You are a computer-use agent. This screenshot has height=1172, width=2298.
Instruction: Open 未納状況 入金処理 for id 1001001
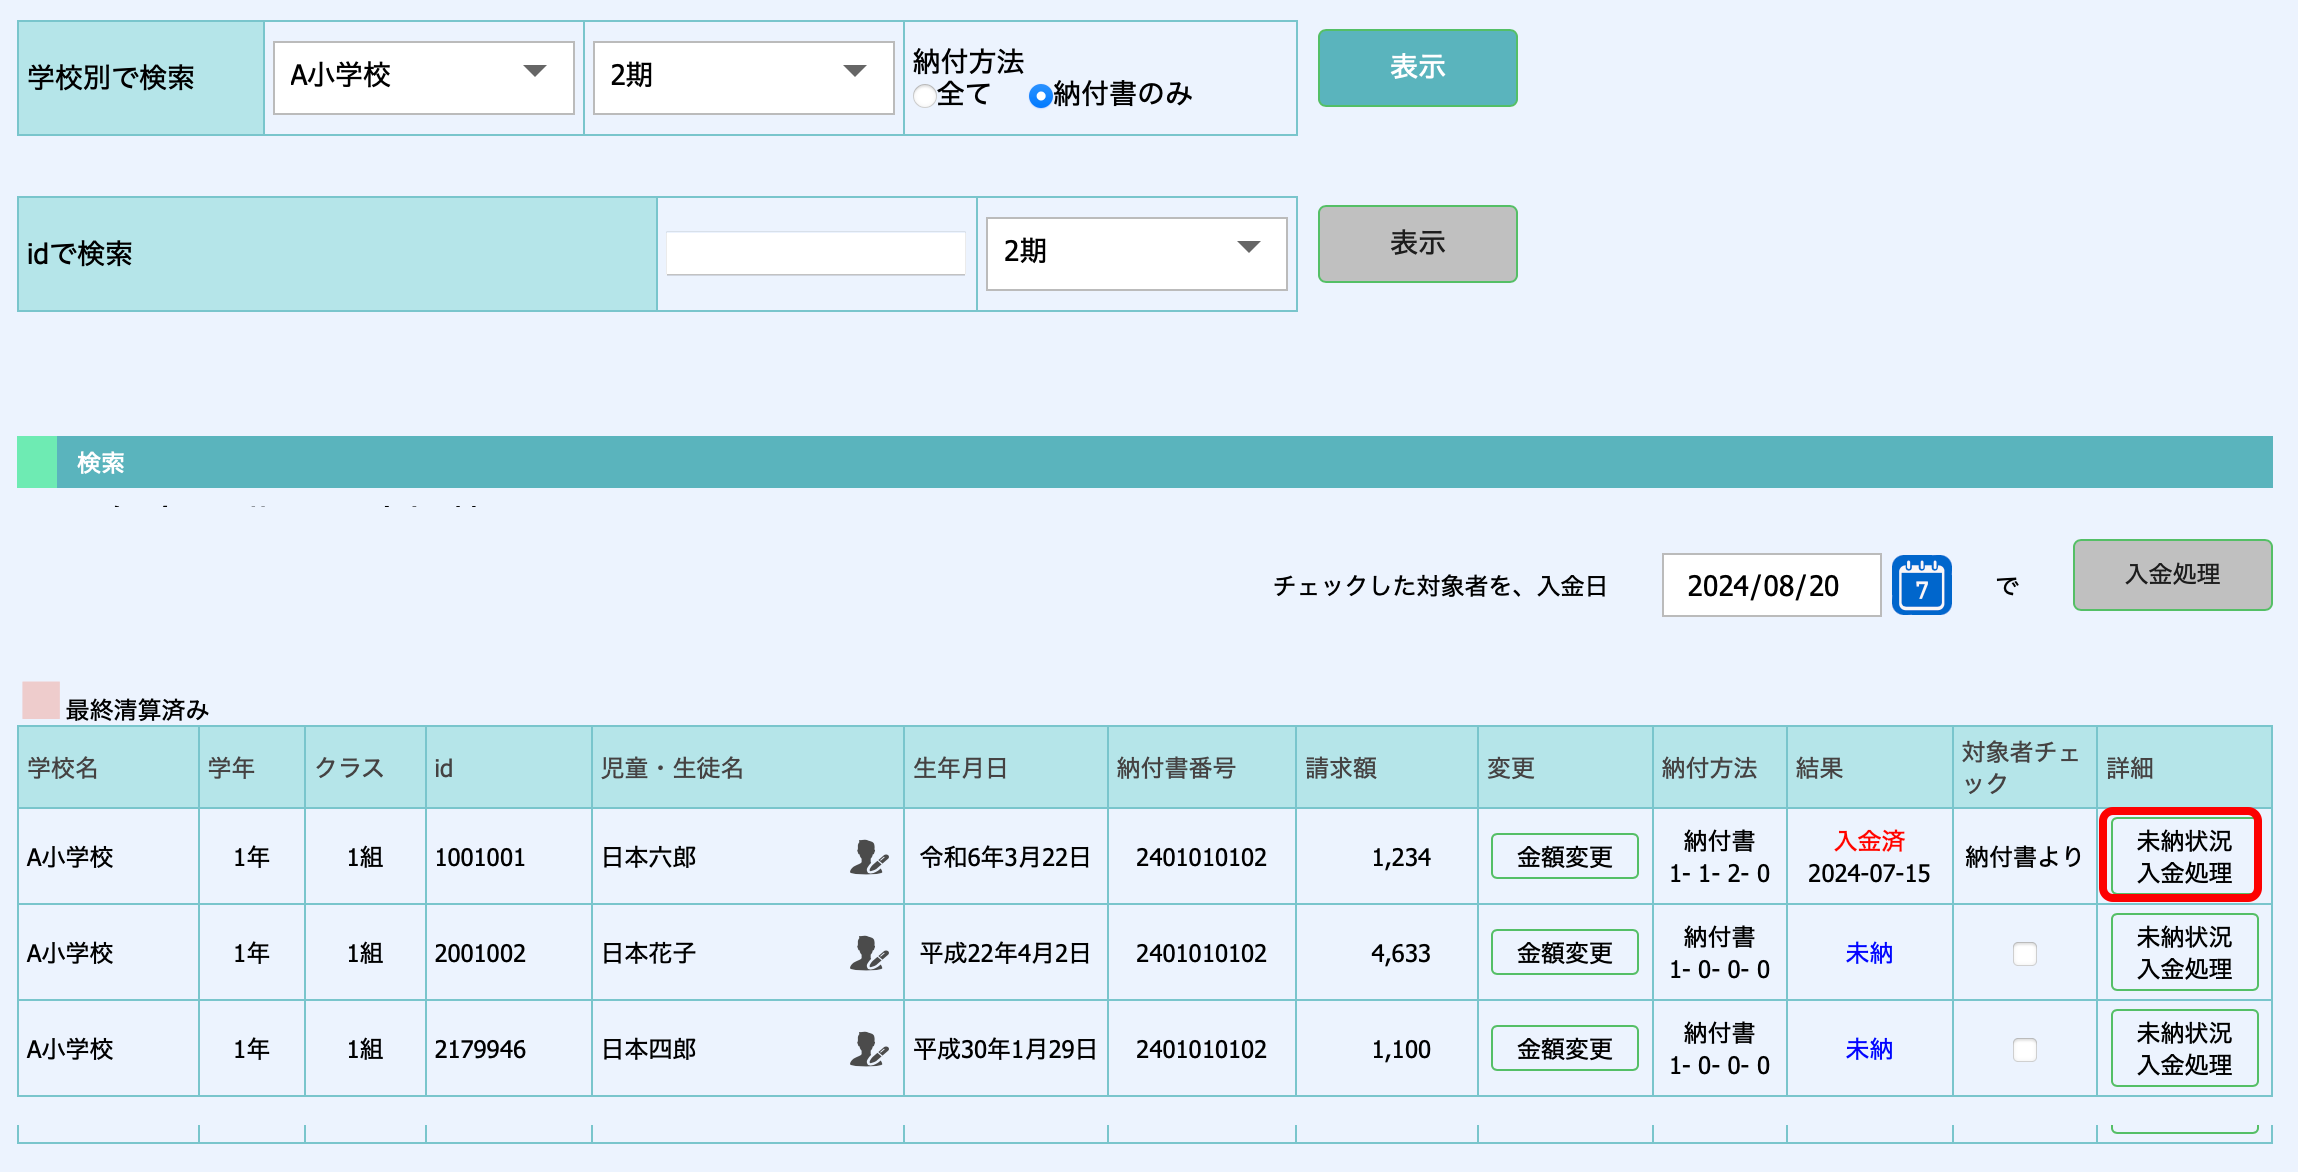pos(2183,857)
